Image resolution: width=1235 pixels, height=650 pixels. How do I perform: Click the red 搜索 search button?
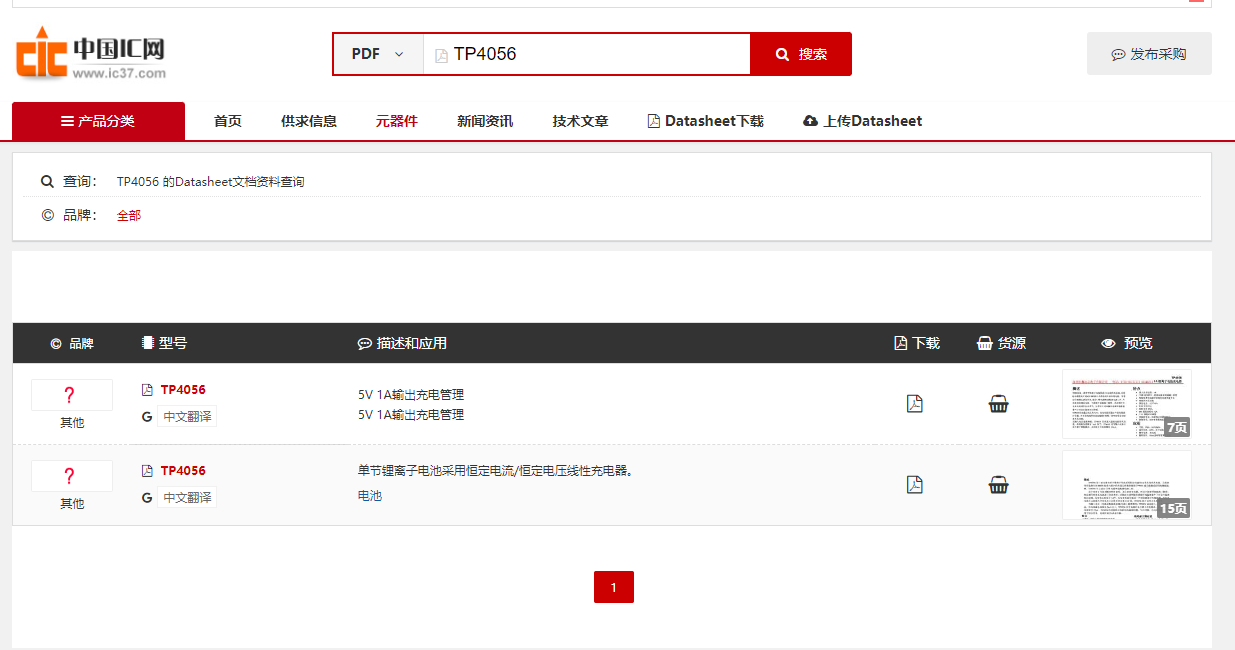point(801,54)
